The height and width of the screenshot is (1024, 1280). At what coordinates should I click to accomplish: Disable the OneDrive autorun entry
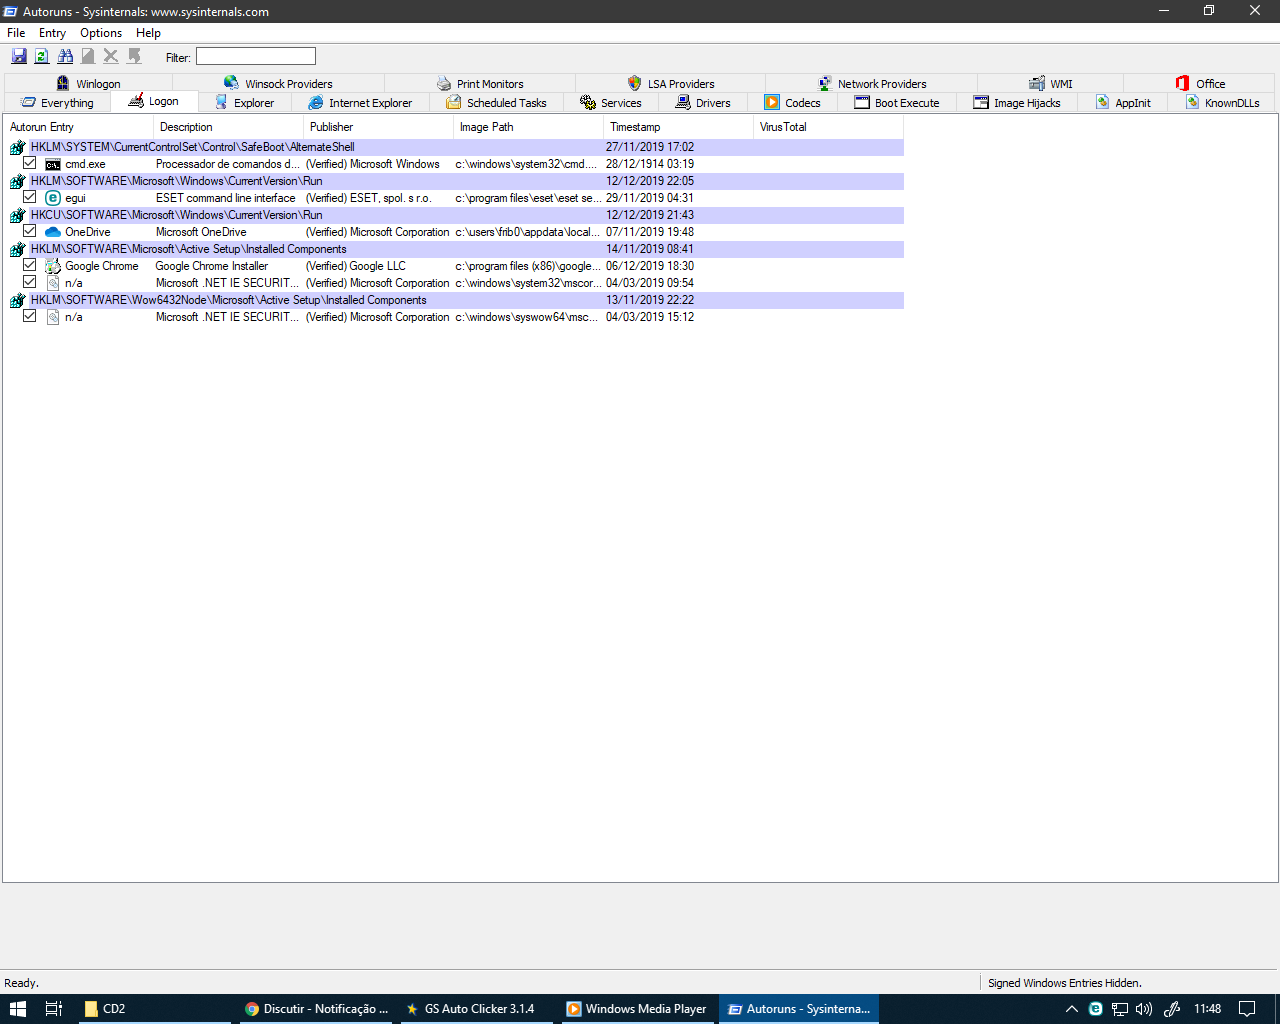tap(30, 231)
